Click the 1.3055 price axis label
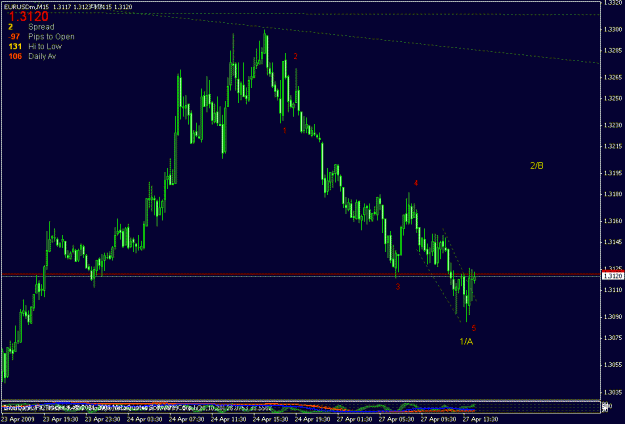The width and height of the screenshot is (625, 424). (611, 365)
